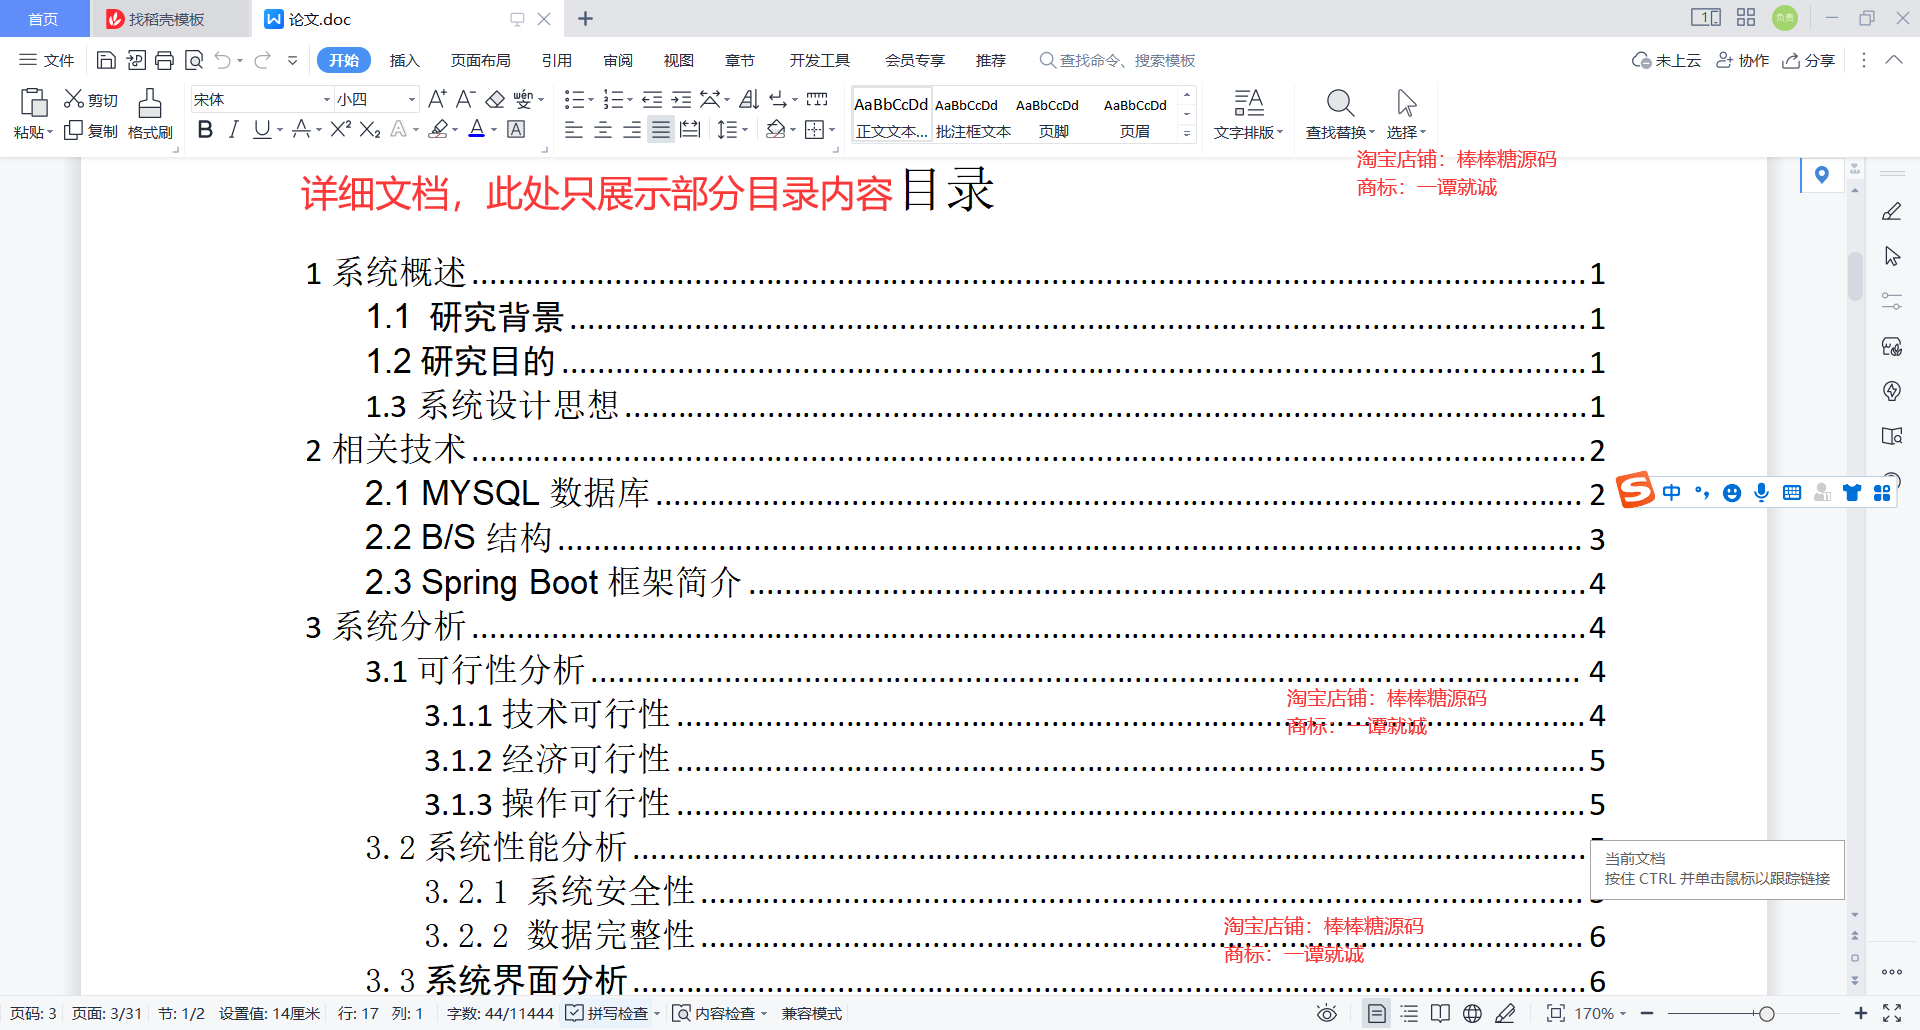This screenshot has width=1920, height=1030.
Task: Toggle Underline formatting
Action: (x=262, y=129)
